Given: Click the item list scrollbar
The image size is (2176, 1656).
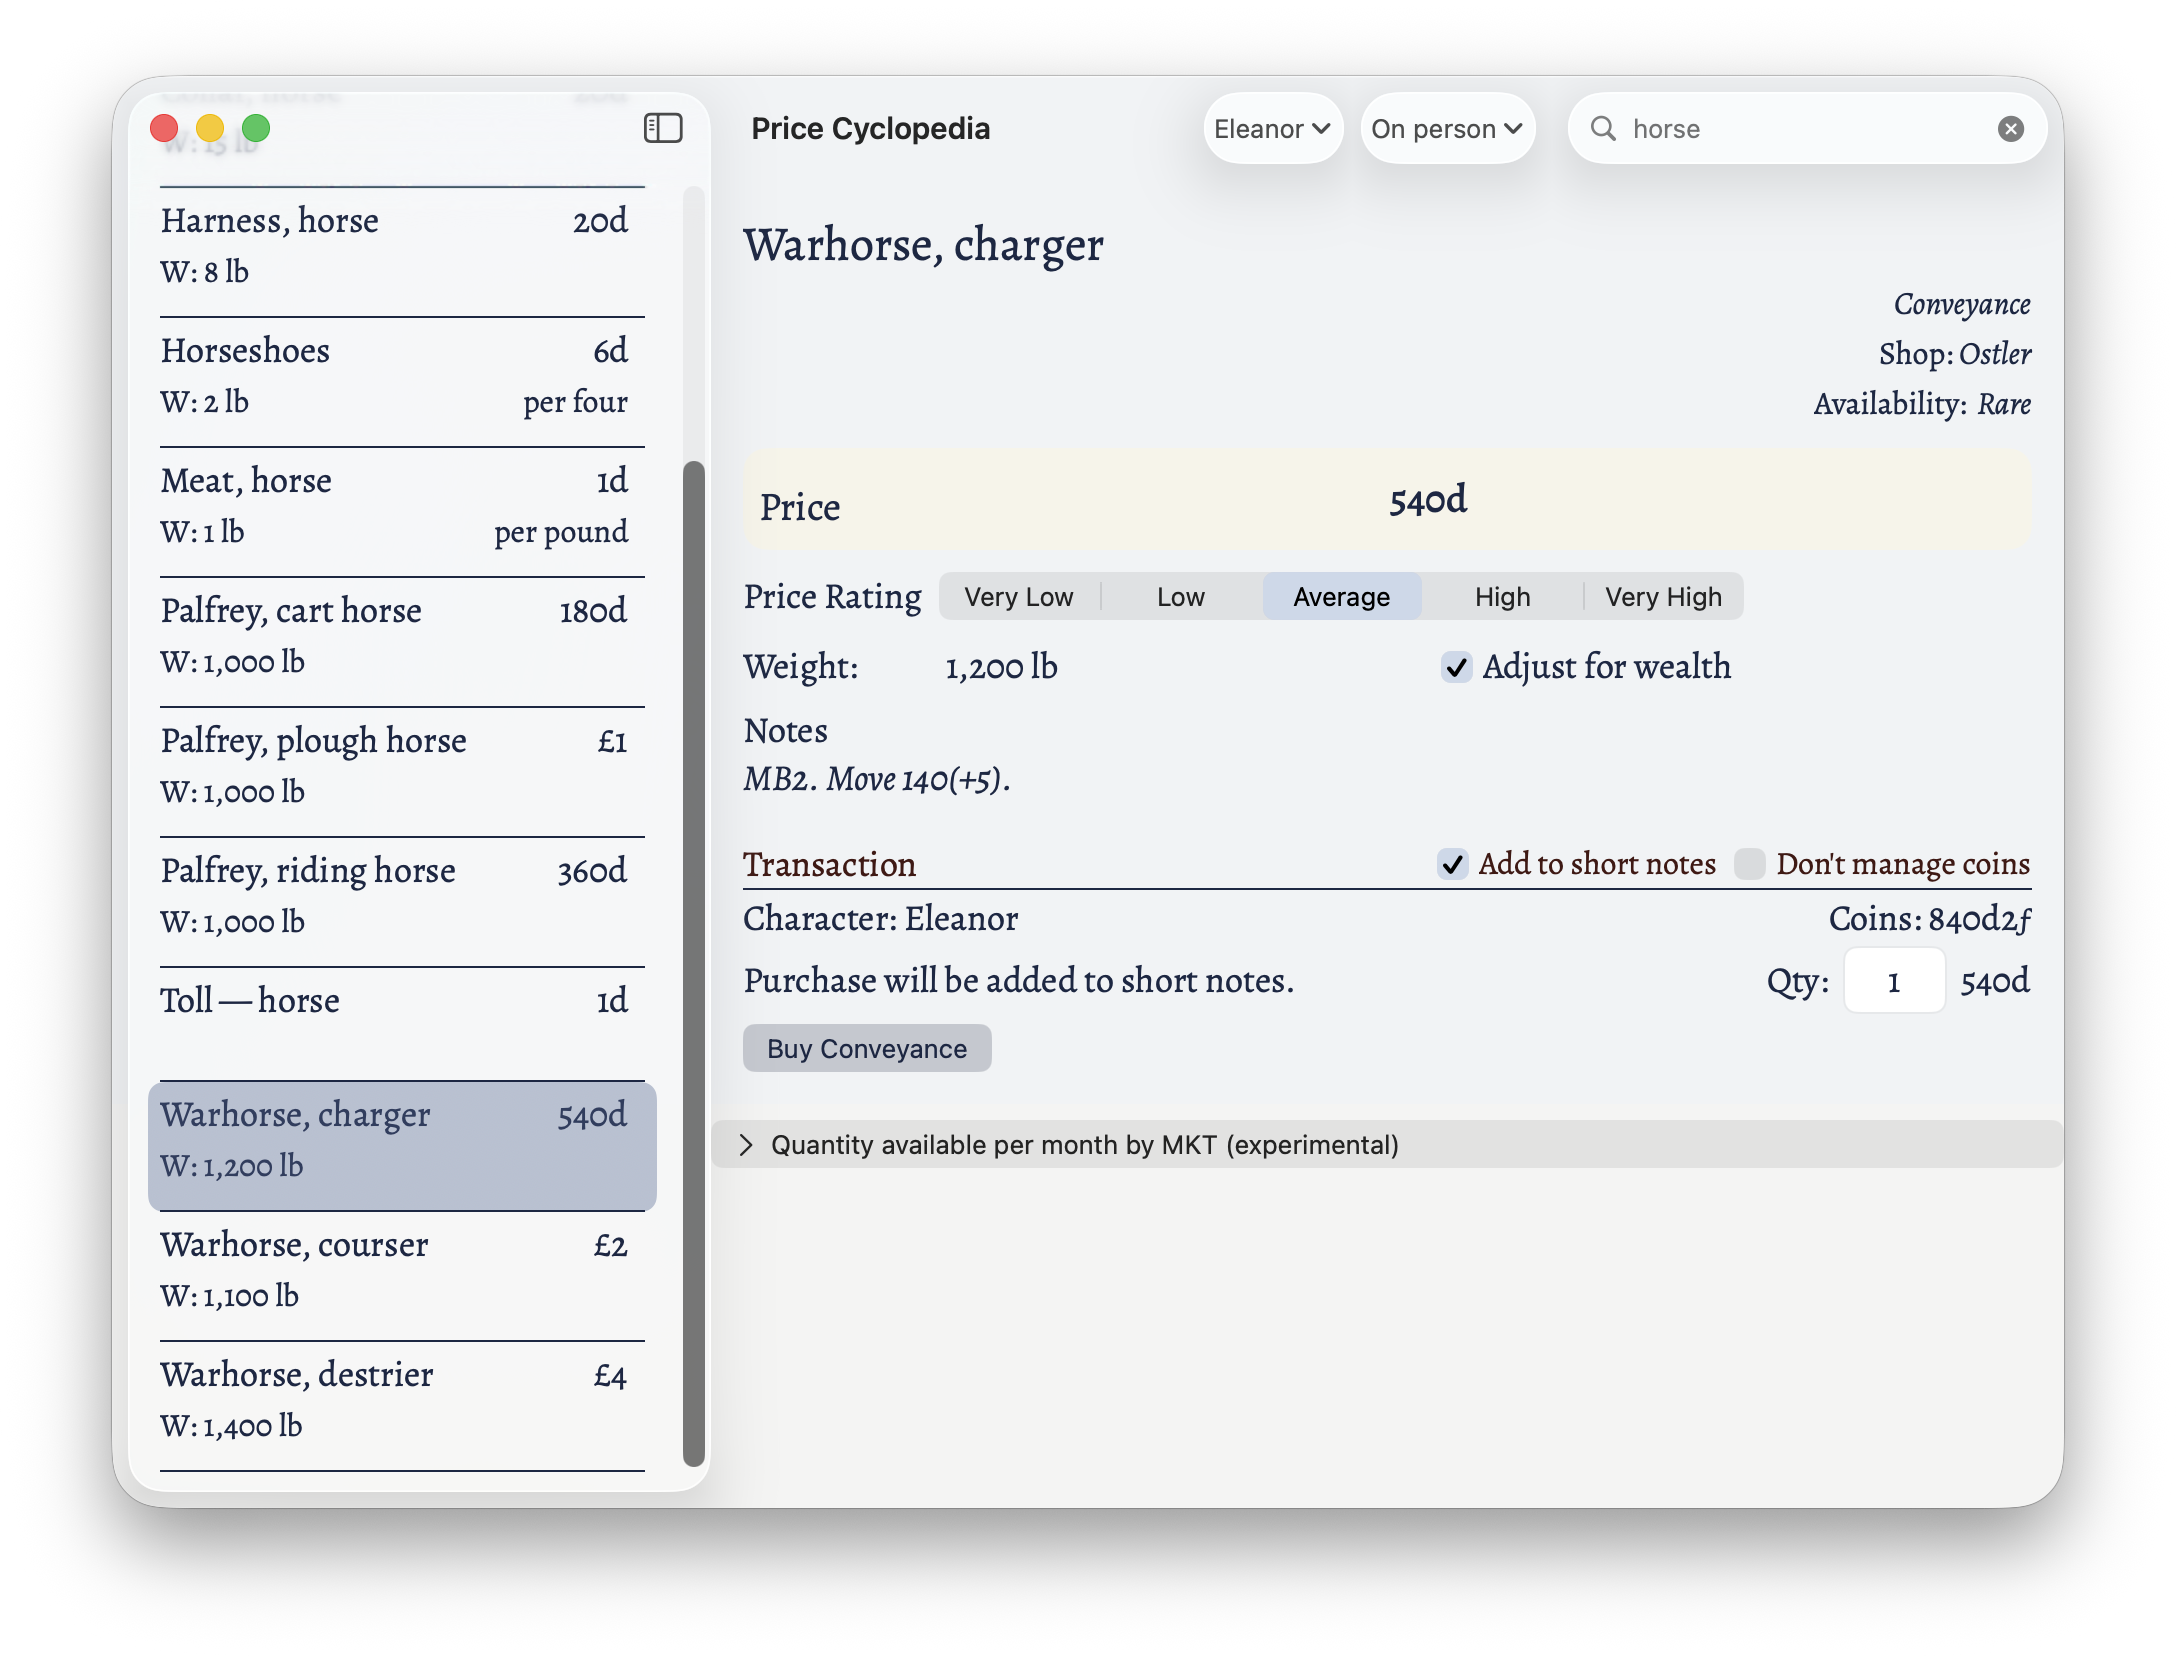Looking at the screenshot, I should [693, 960].
